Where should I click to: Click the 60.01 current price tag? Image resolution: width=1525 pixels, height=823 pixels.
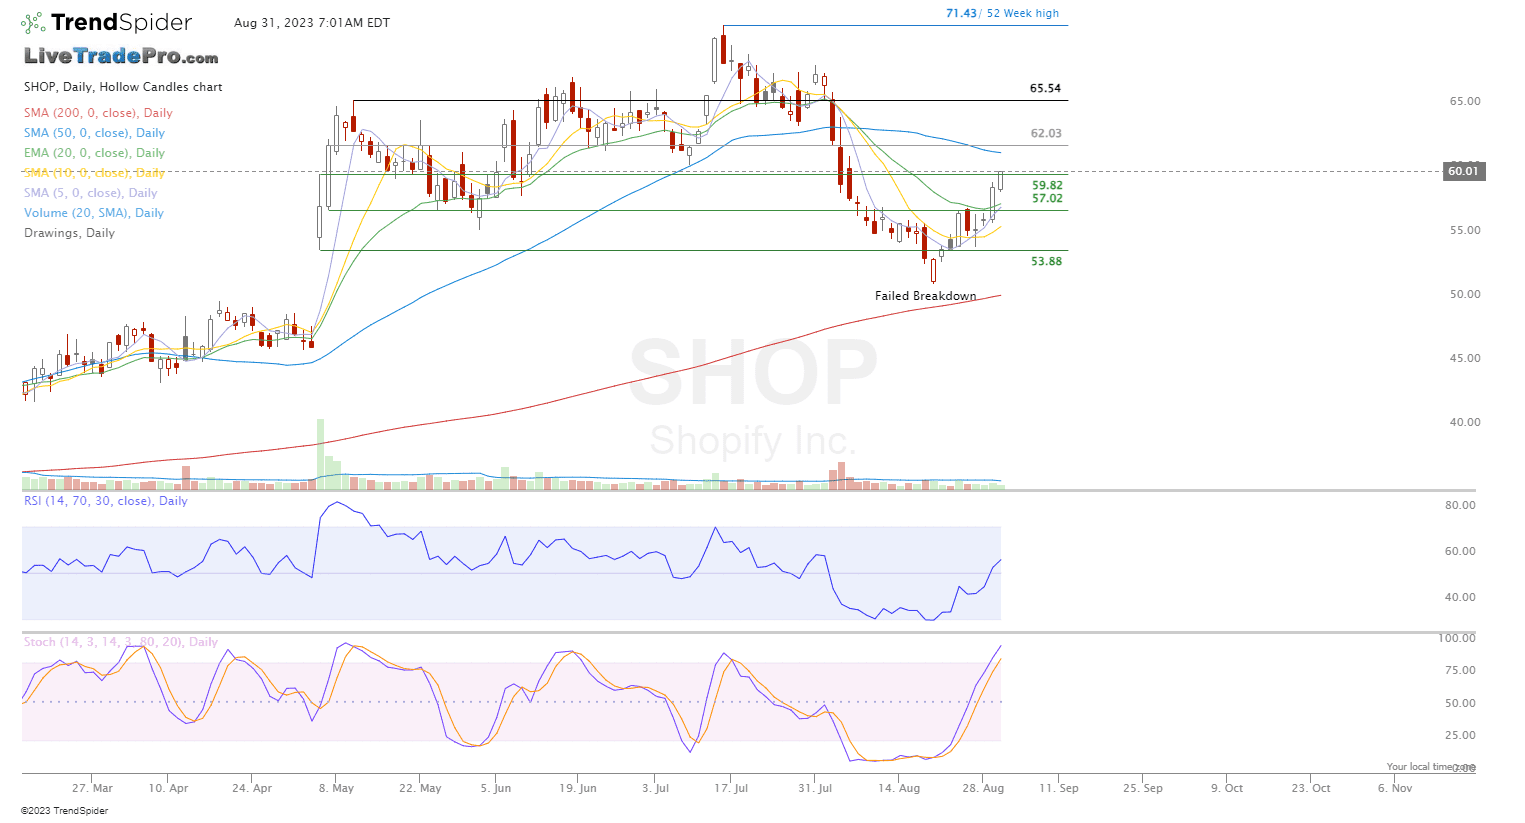[1463, 171]
